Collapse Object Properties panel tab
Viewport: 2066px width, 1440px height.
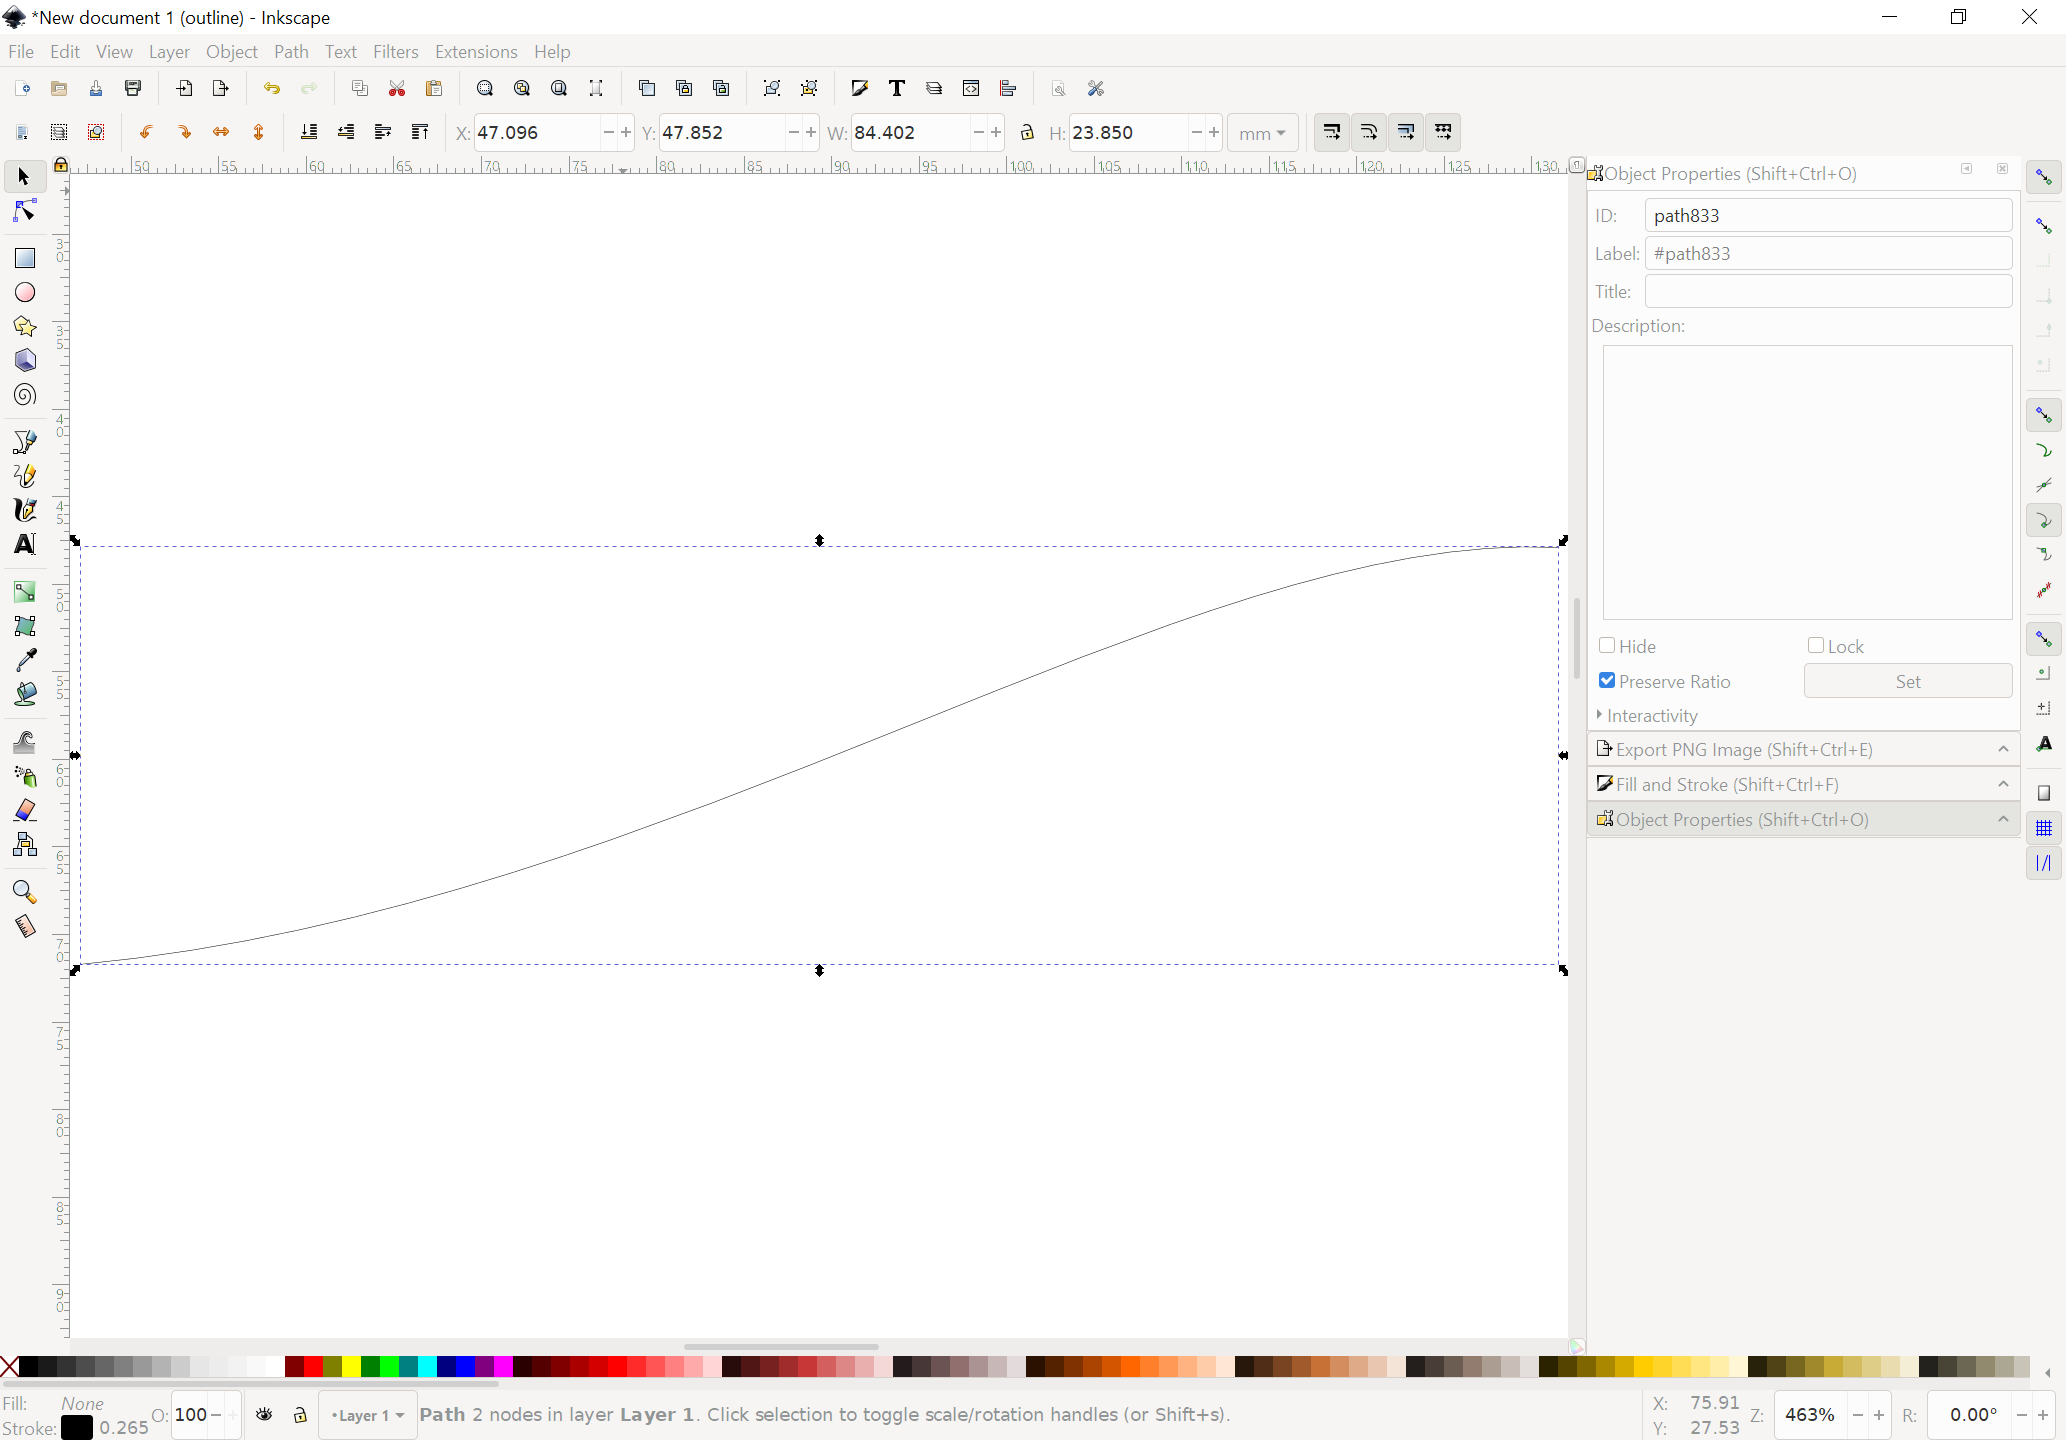[x=1803, y=819]
